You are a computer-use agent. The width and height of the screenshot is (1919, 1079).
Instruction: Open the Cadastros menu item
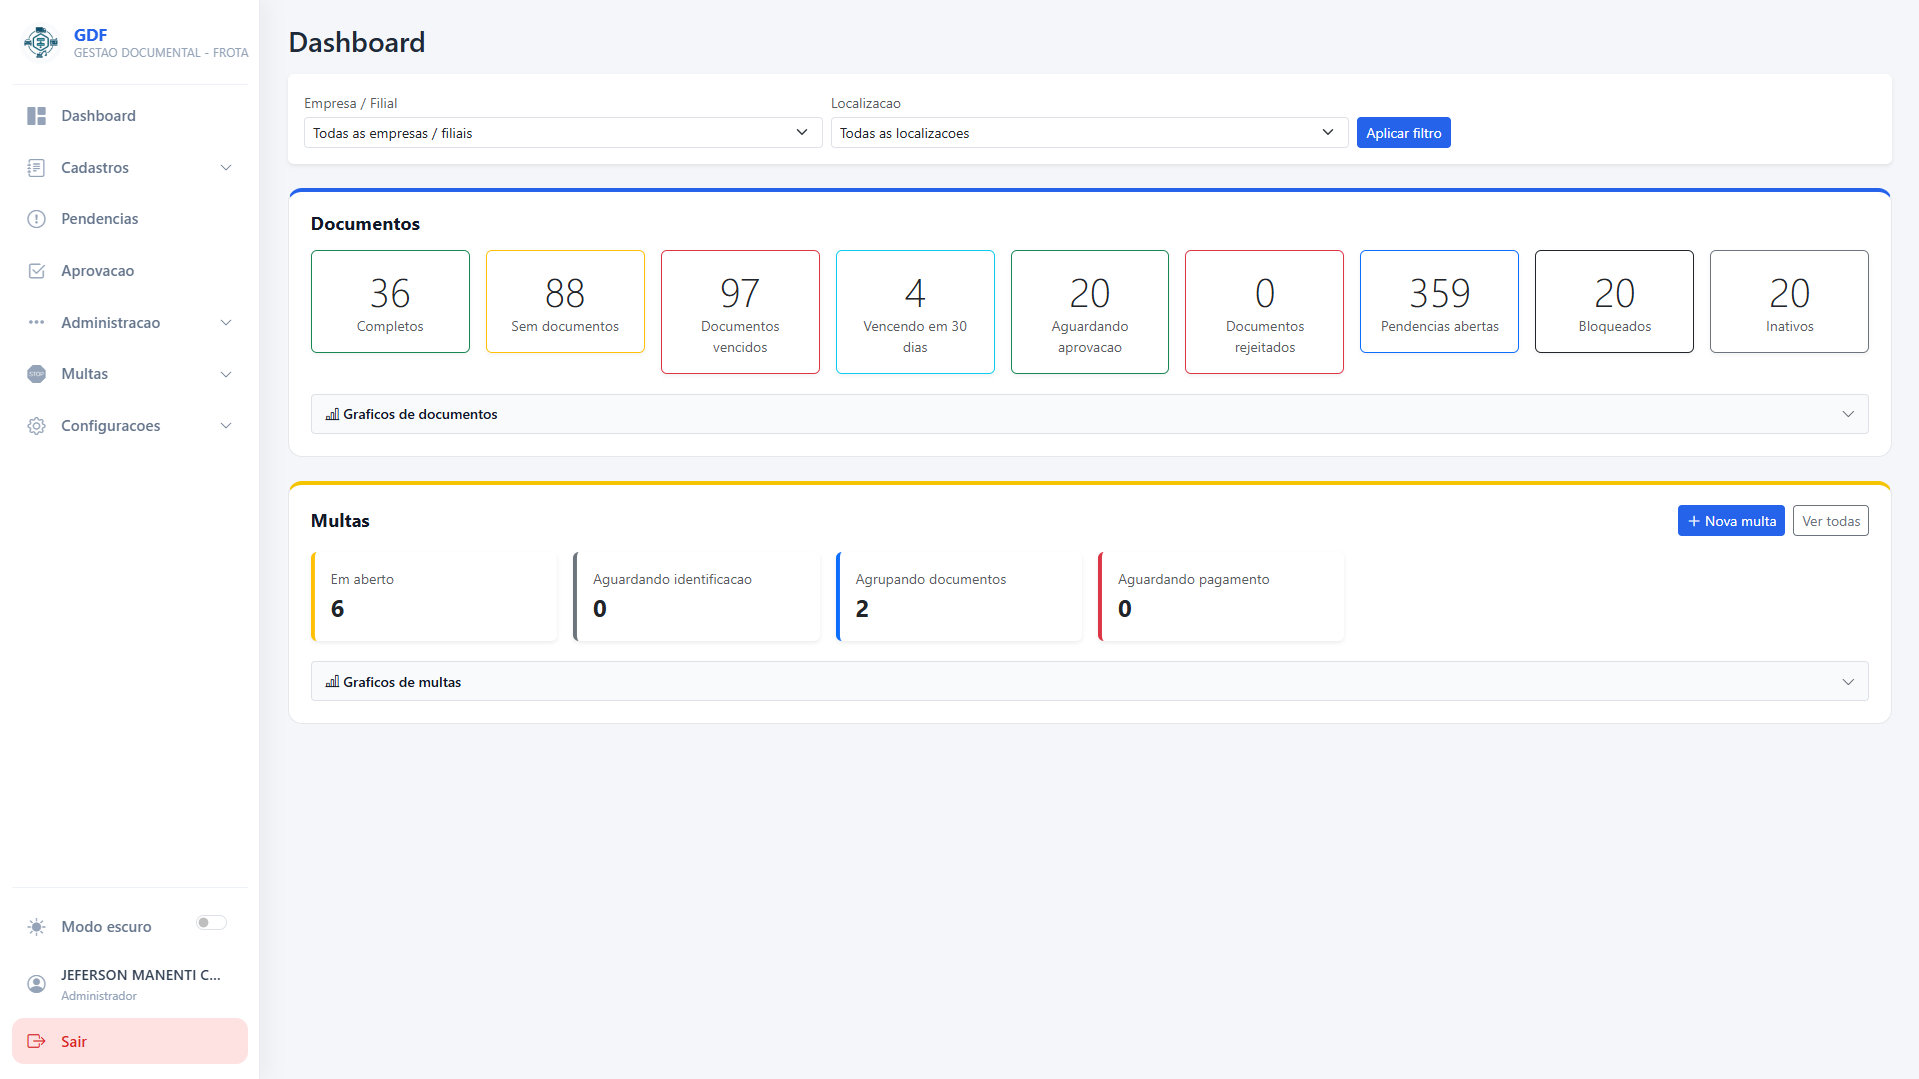(x=130, y=168)
